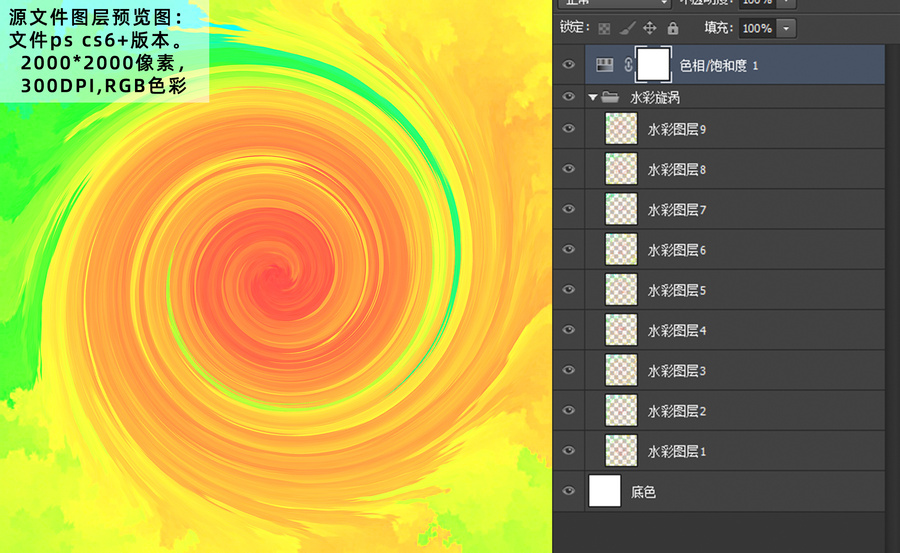
Task: Select layer name 水彩图层2
Action: (677, 411)
